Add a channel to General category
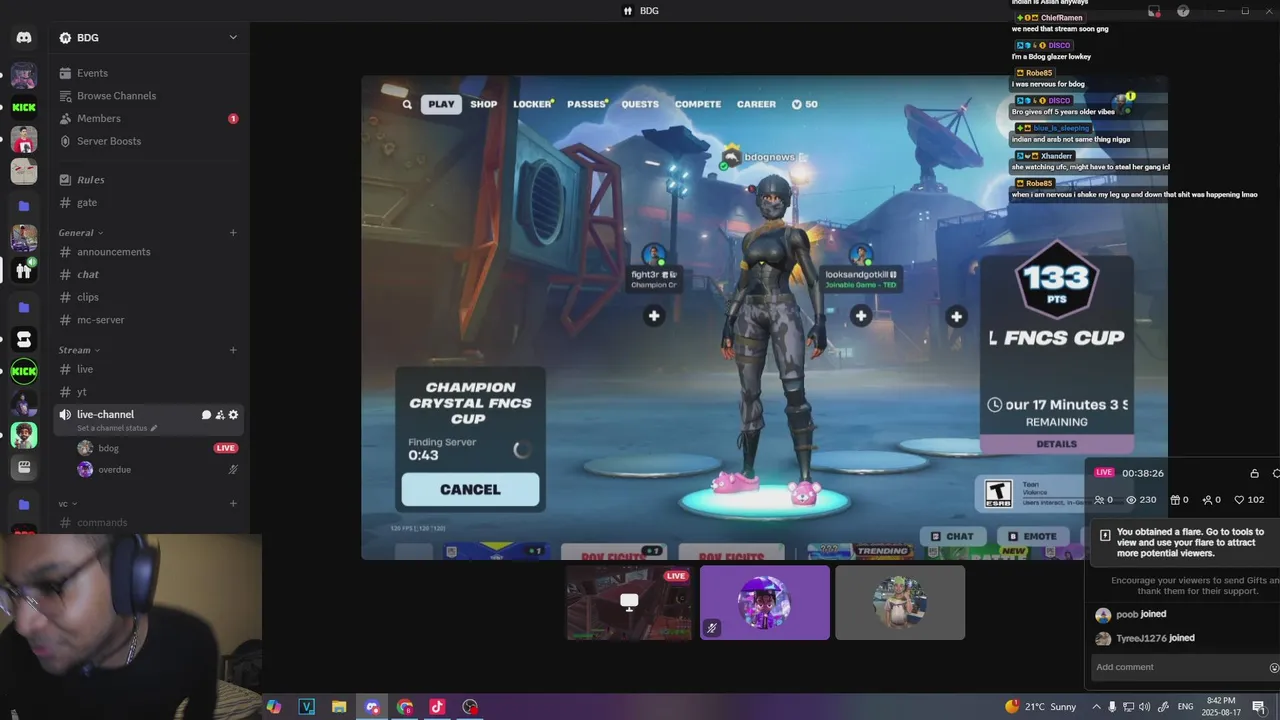Screen dimensions: 1280x720 pos(233,233)
